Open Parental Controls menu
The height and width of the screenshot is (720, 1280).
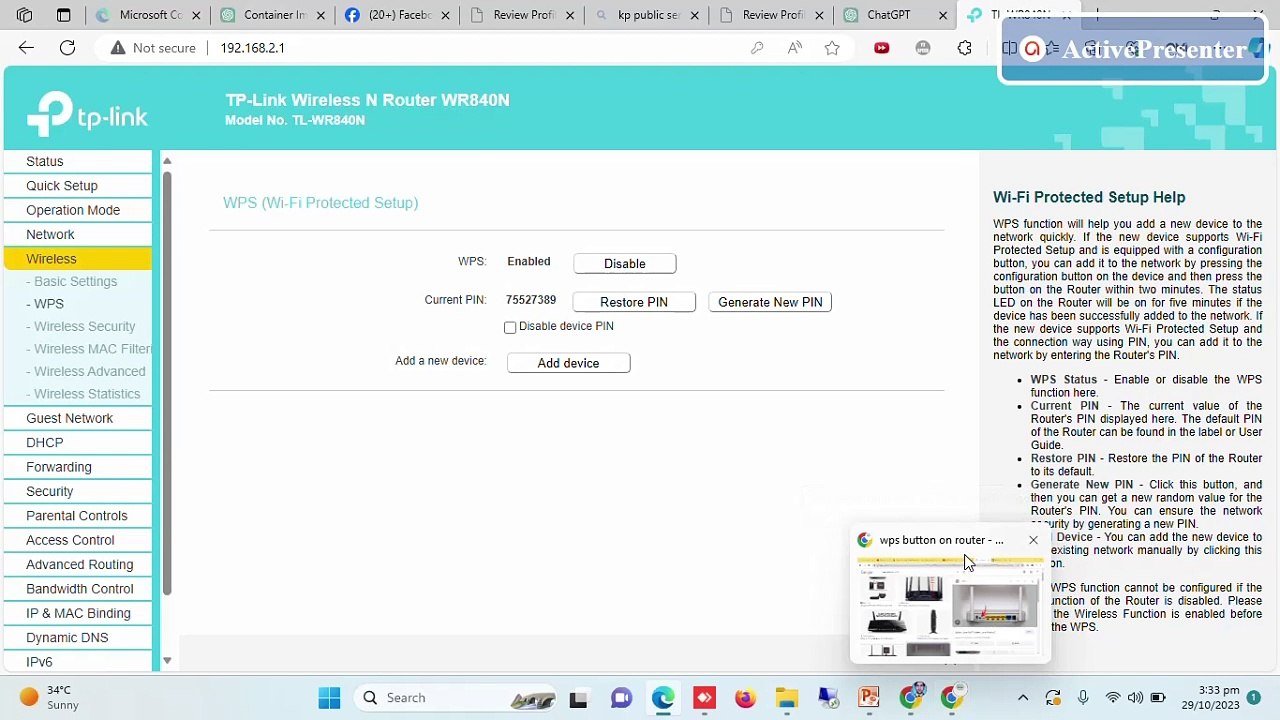point(78,516)
